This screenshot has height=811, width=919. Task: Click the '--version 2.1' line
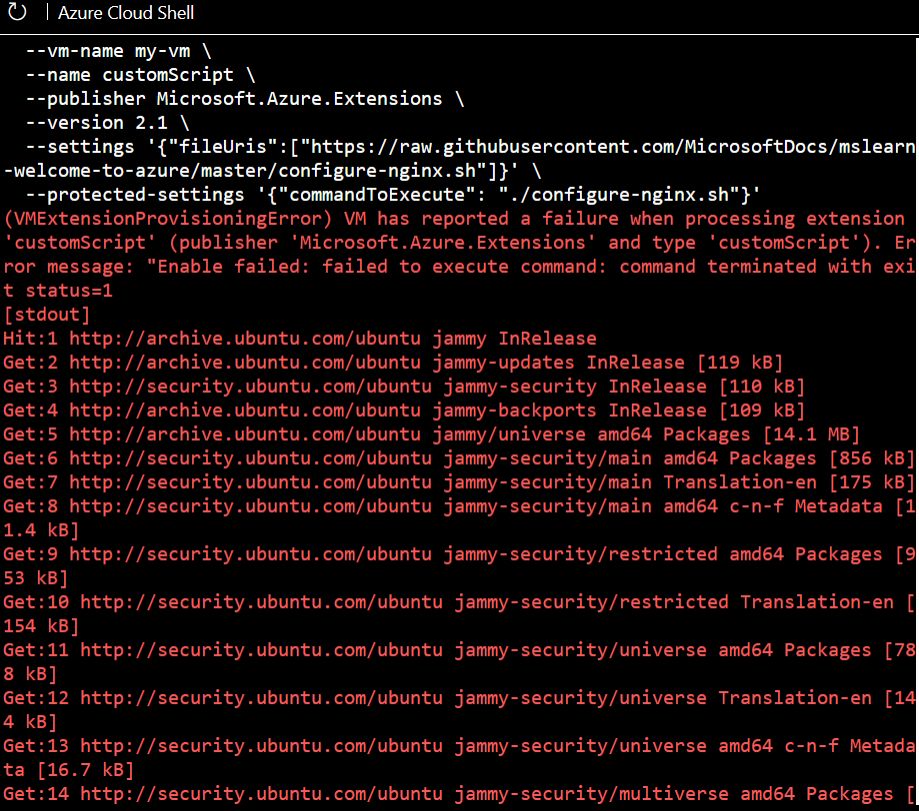tap(107, 123)
